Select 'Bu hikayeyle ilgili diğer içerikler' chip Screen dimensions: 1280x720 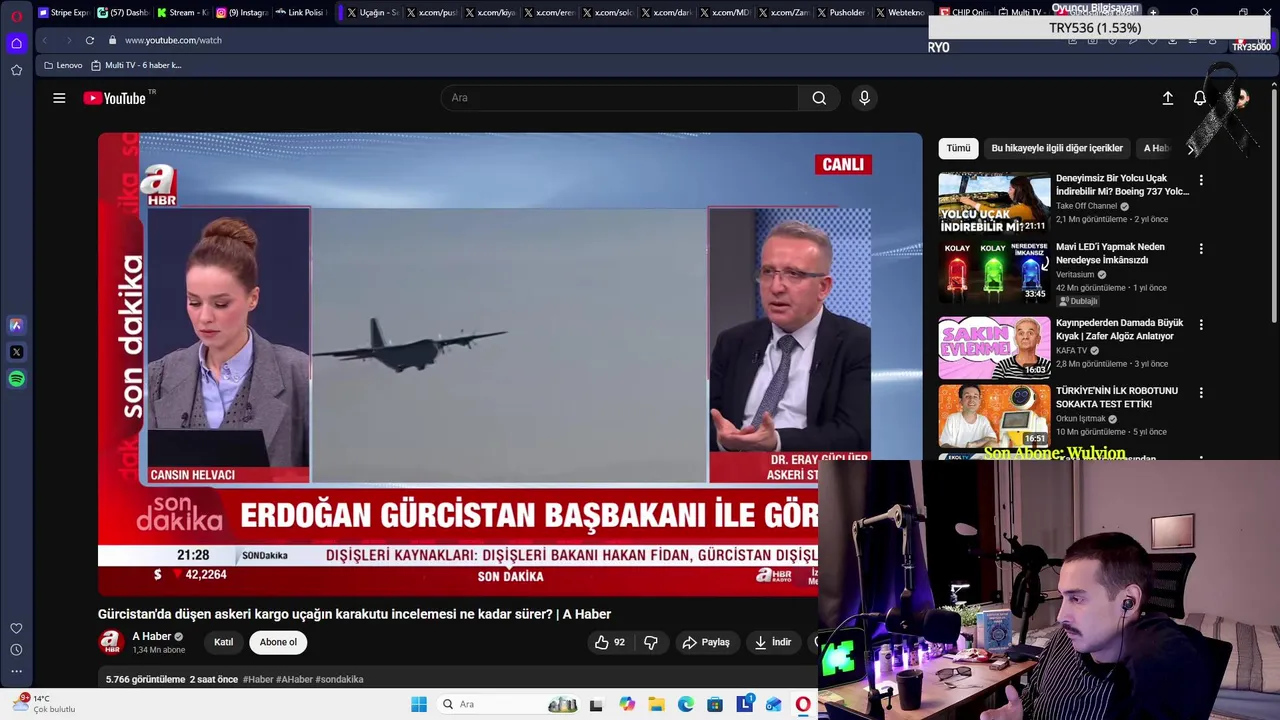1057,148
